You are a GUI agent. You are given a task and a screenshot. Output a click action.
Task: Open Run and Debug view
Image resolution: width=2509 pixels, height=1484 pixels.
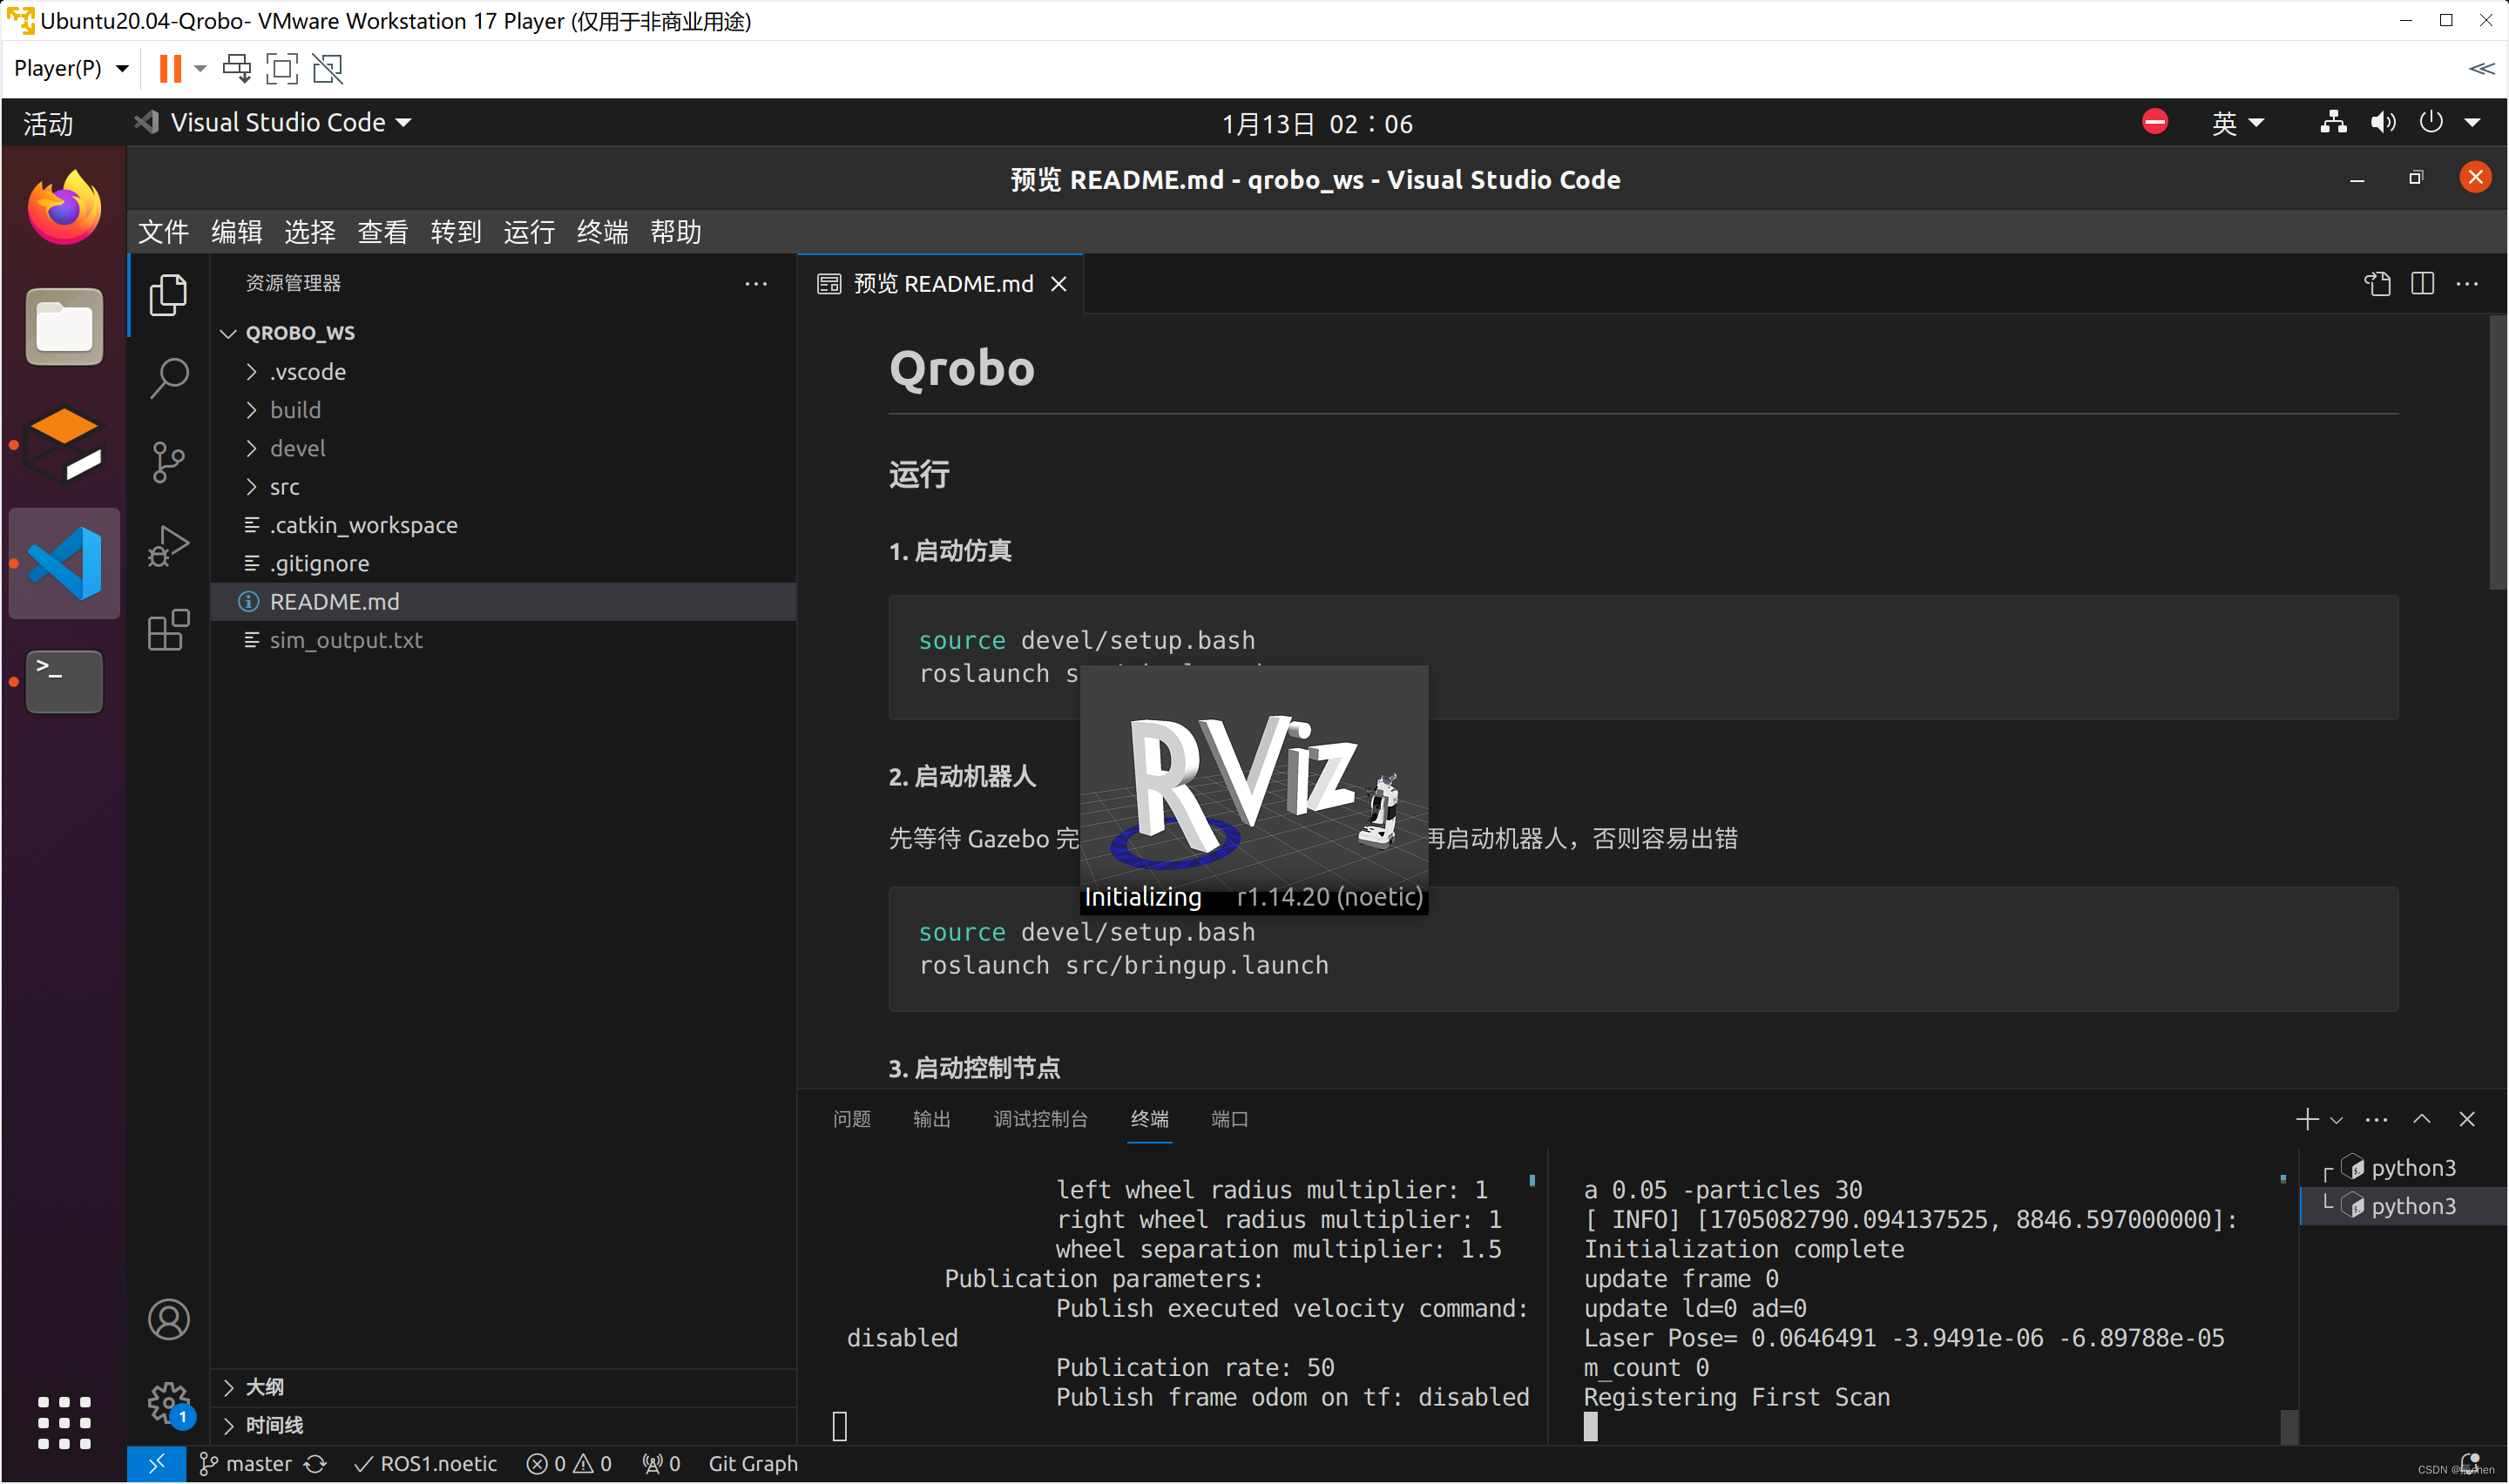coord(168,546)
